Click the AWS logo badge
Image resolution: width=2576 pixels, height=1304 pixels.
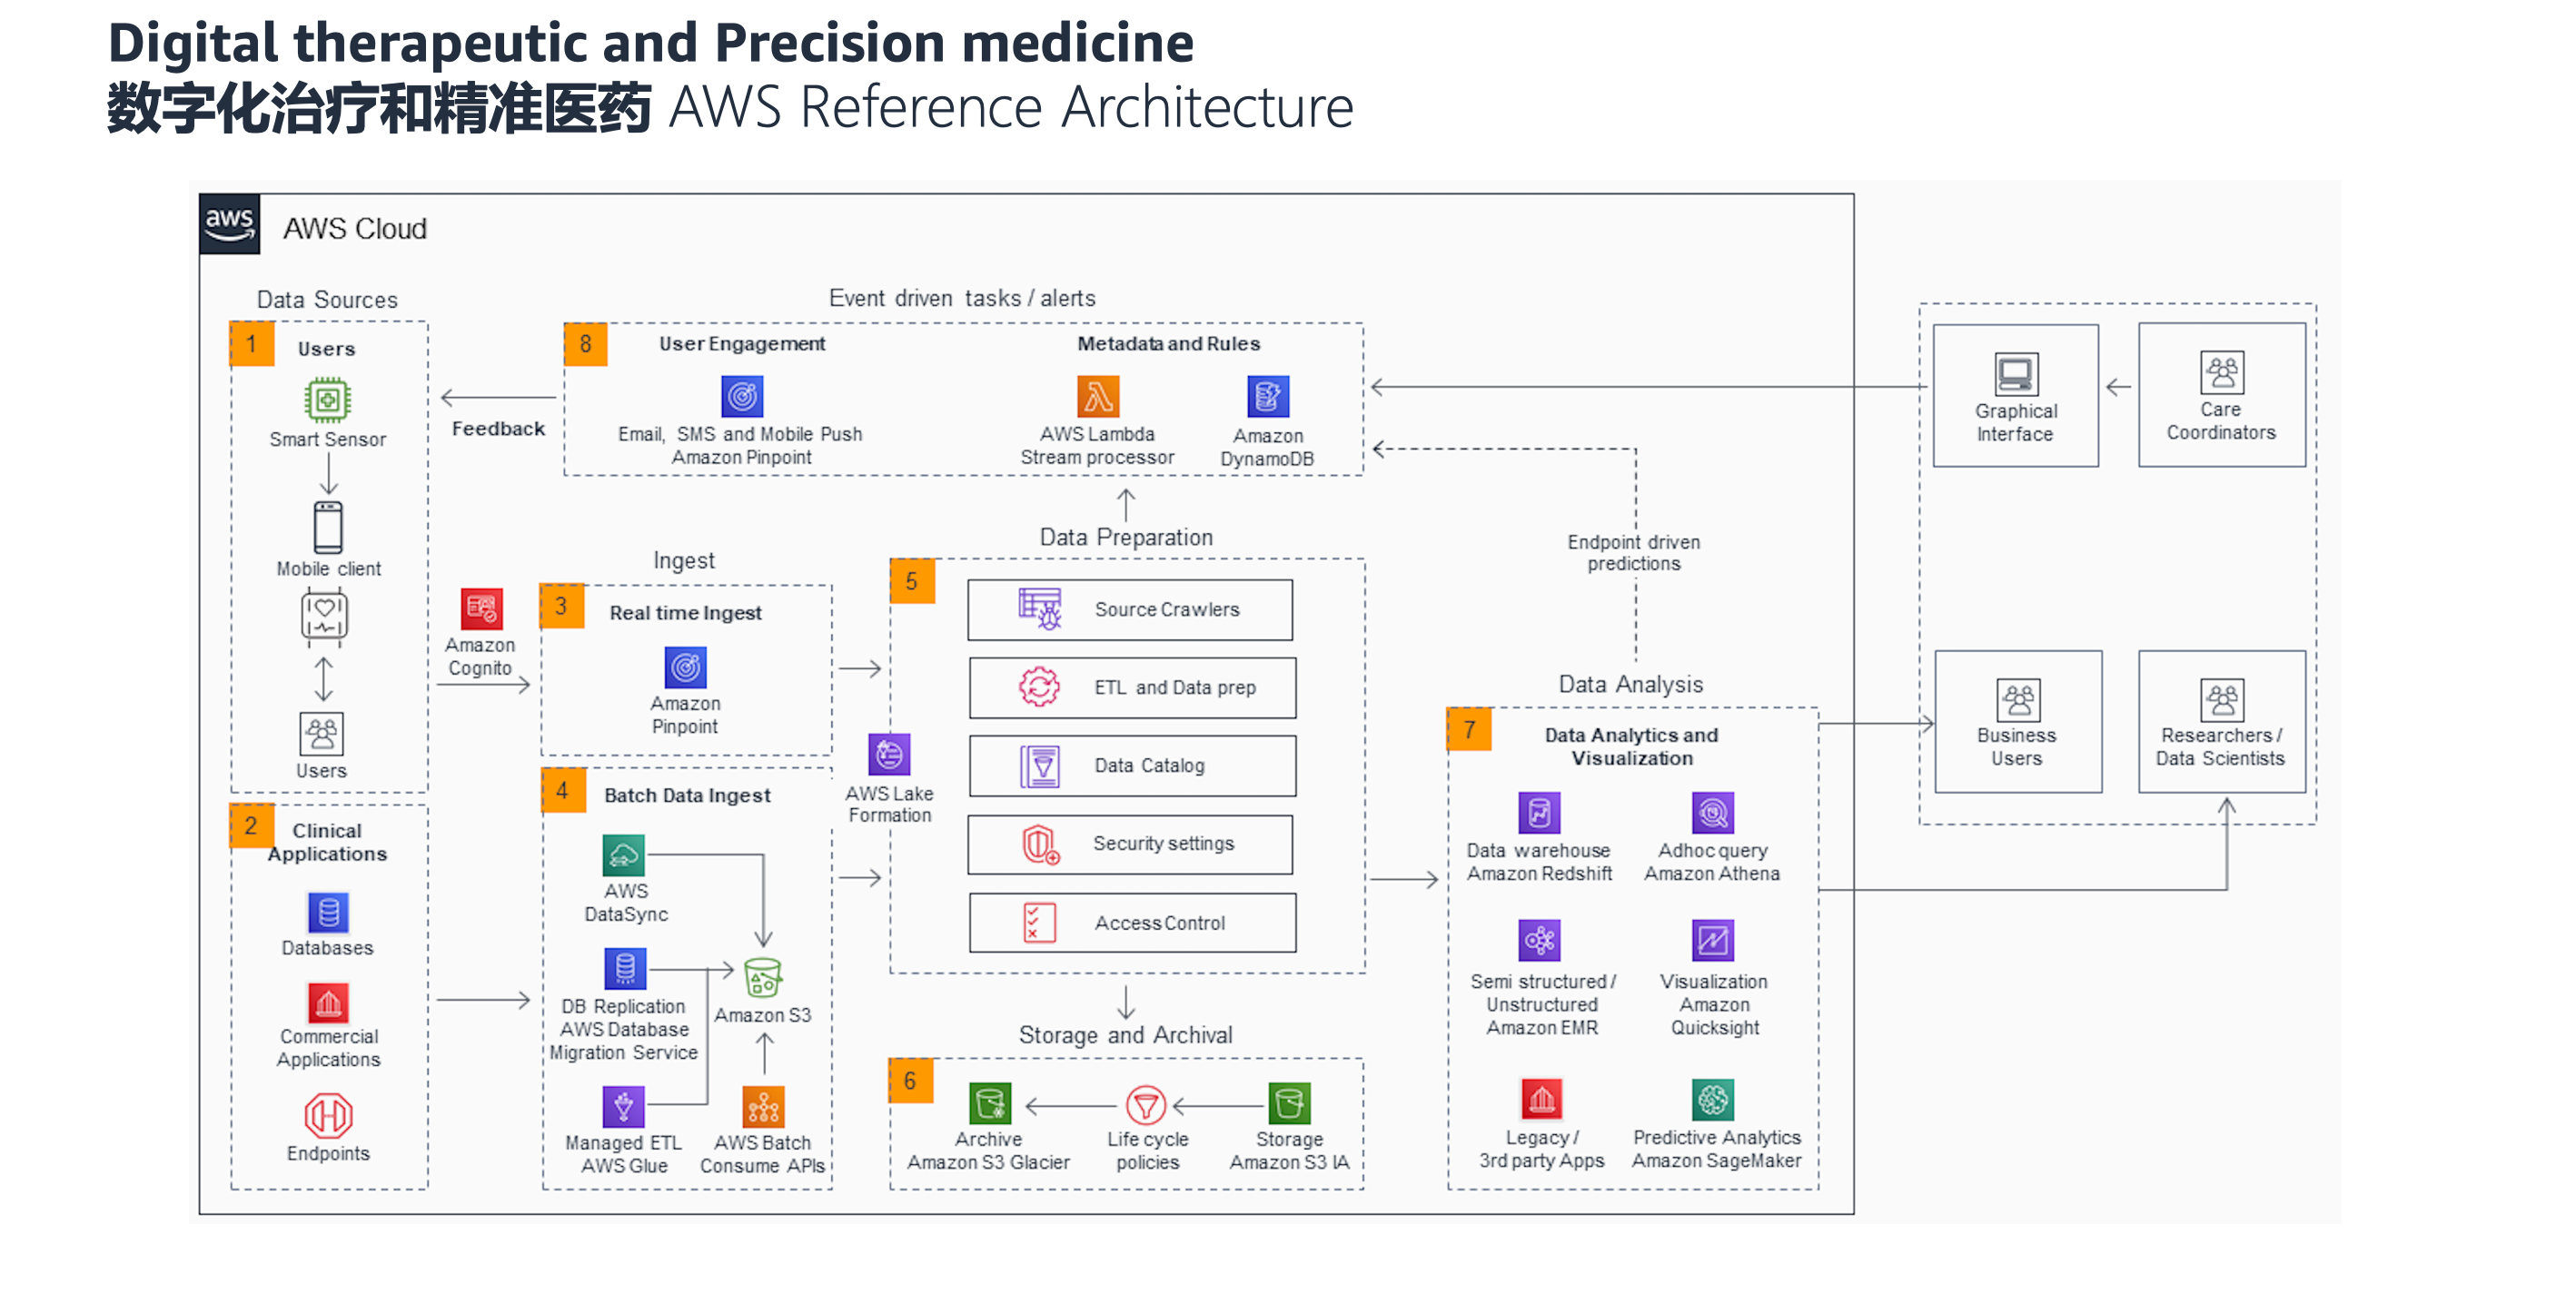click(x=230, y=224)
